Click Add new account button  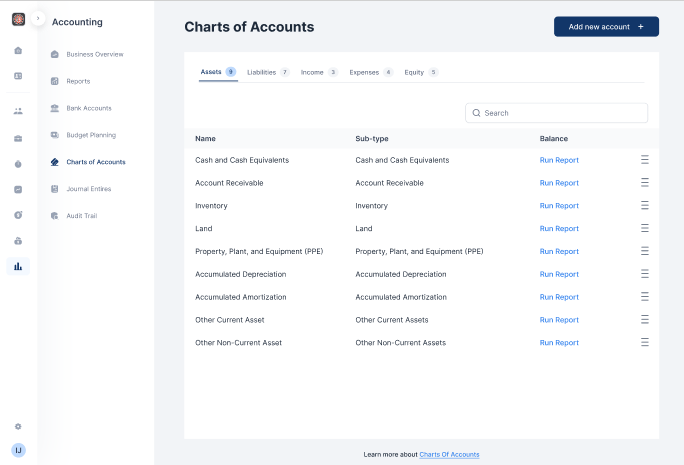(x=606, y=27)
